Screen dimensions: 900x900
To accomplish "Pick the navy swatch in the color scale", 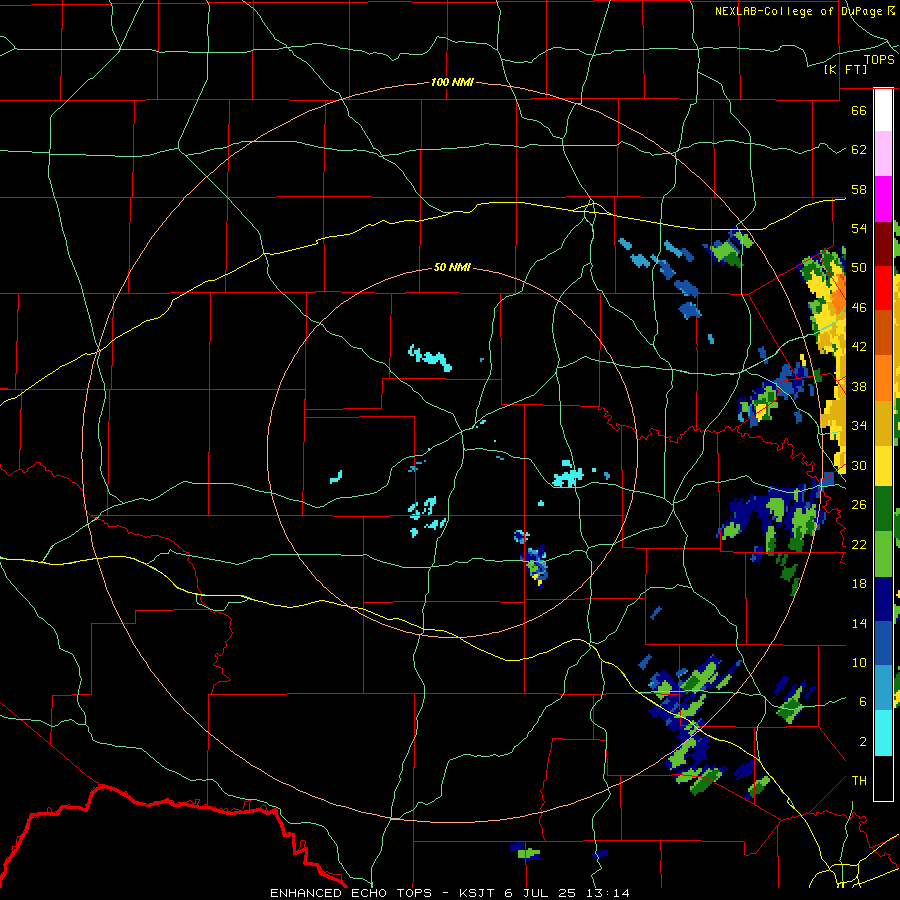I will coord(883,599).
